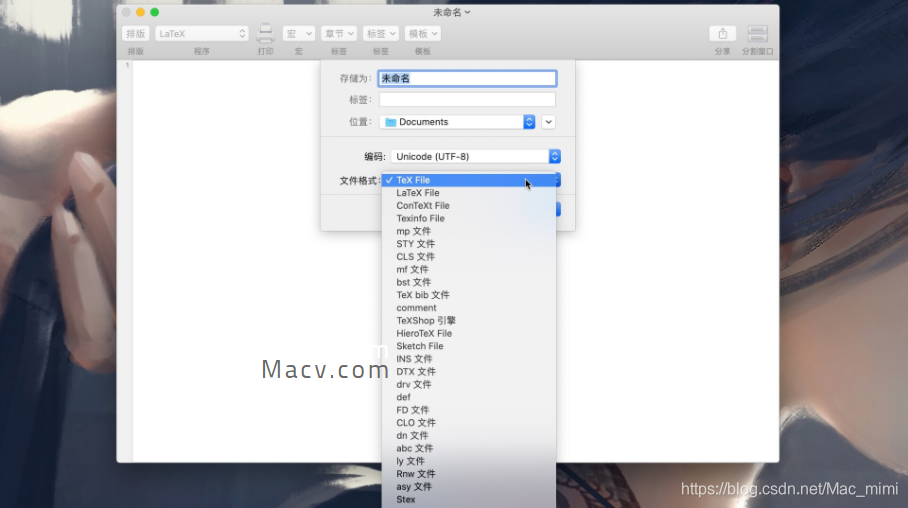908x508 pixels.
Task: Click the Documents folder icon
Action: [391, 122]
